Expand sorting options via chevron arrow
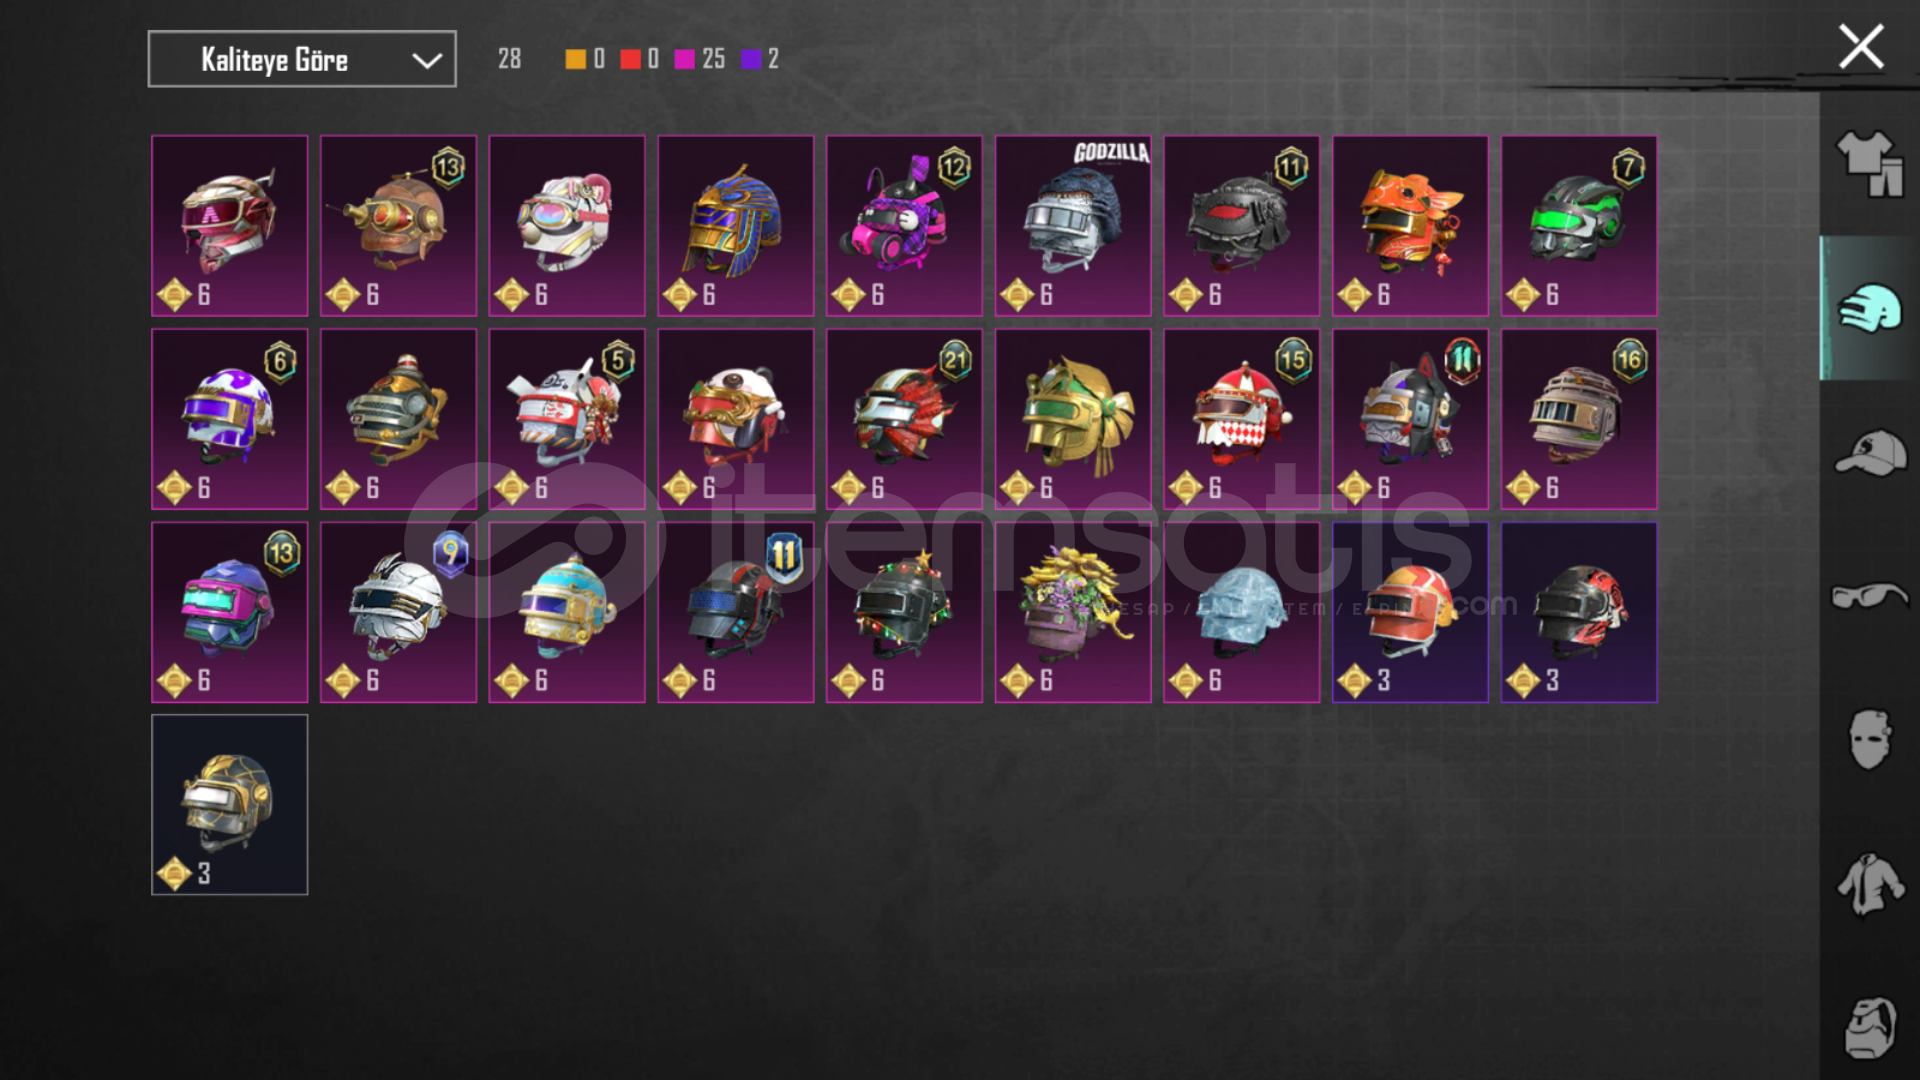The image size is (1920, 1080). [x=427, y=60]
